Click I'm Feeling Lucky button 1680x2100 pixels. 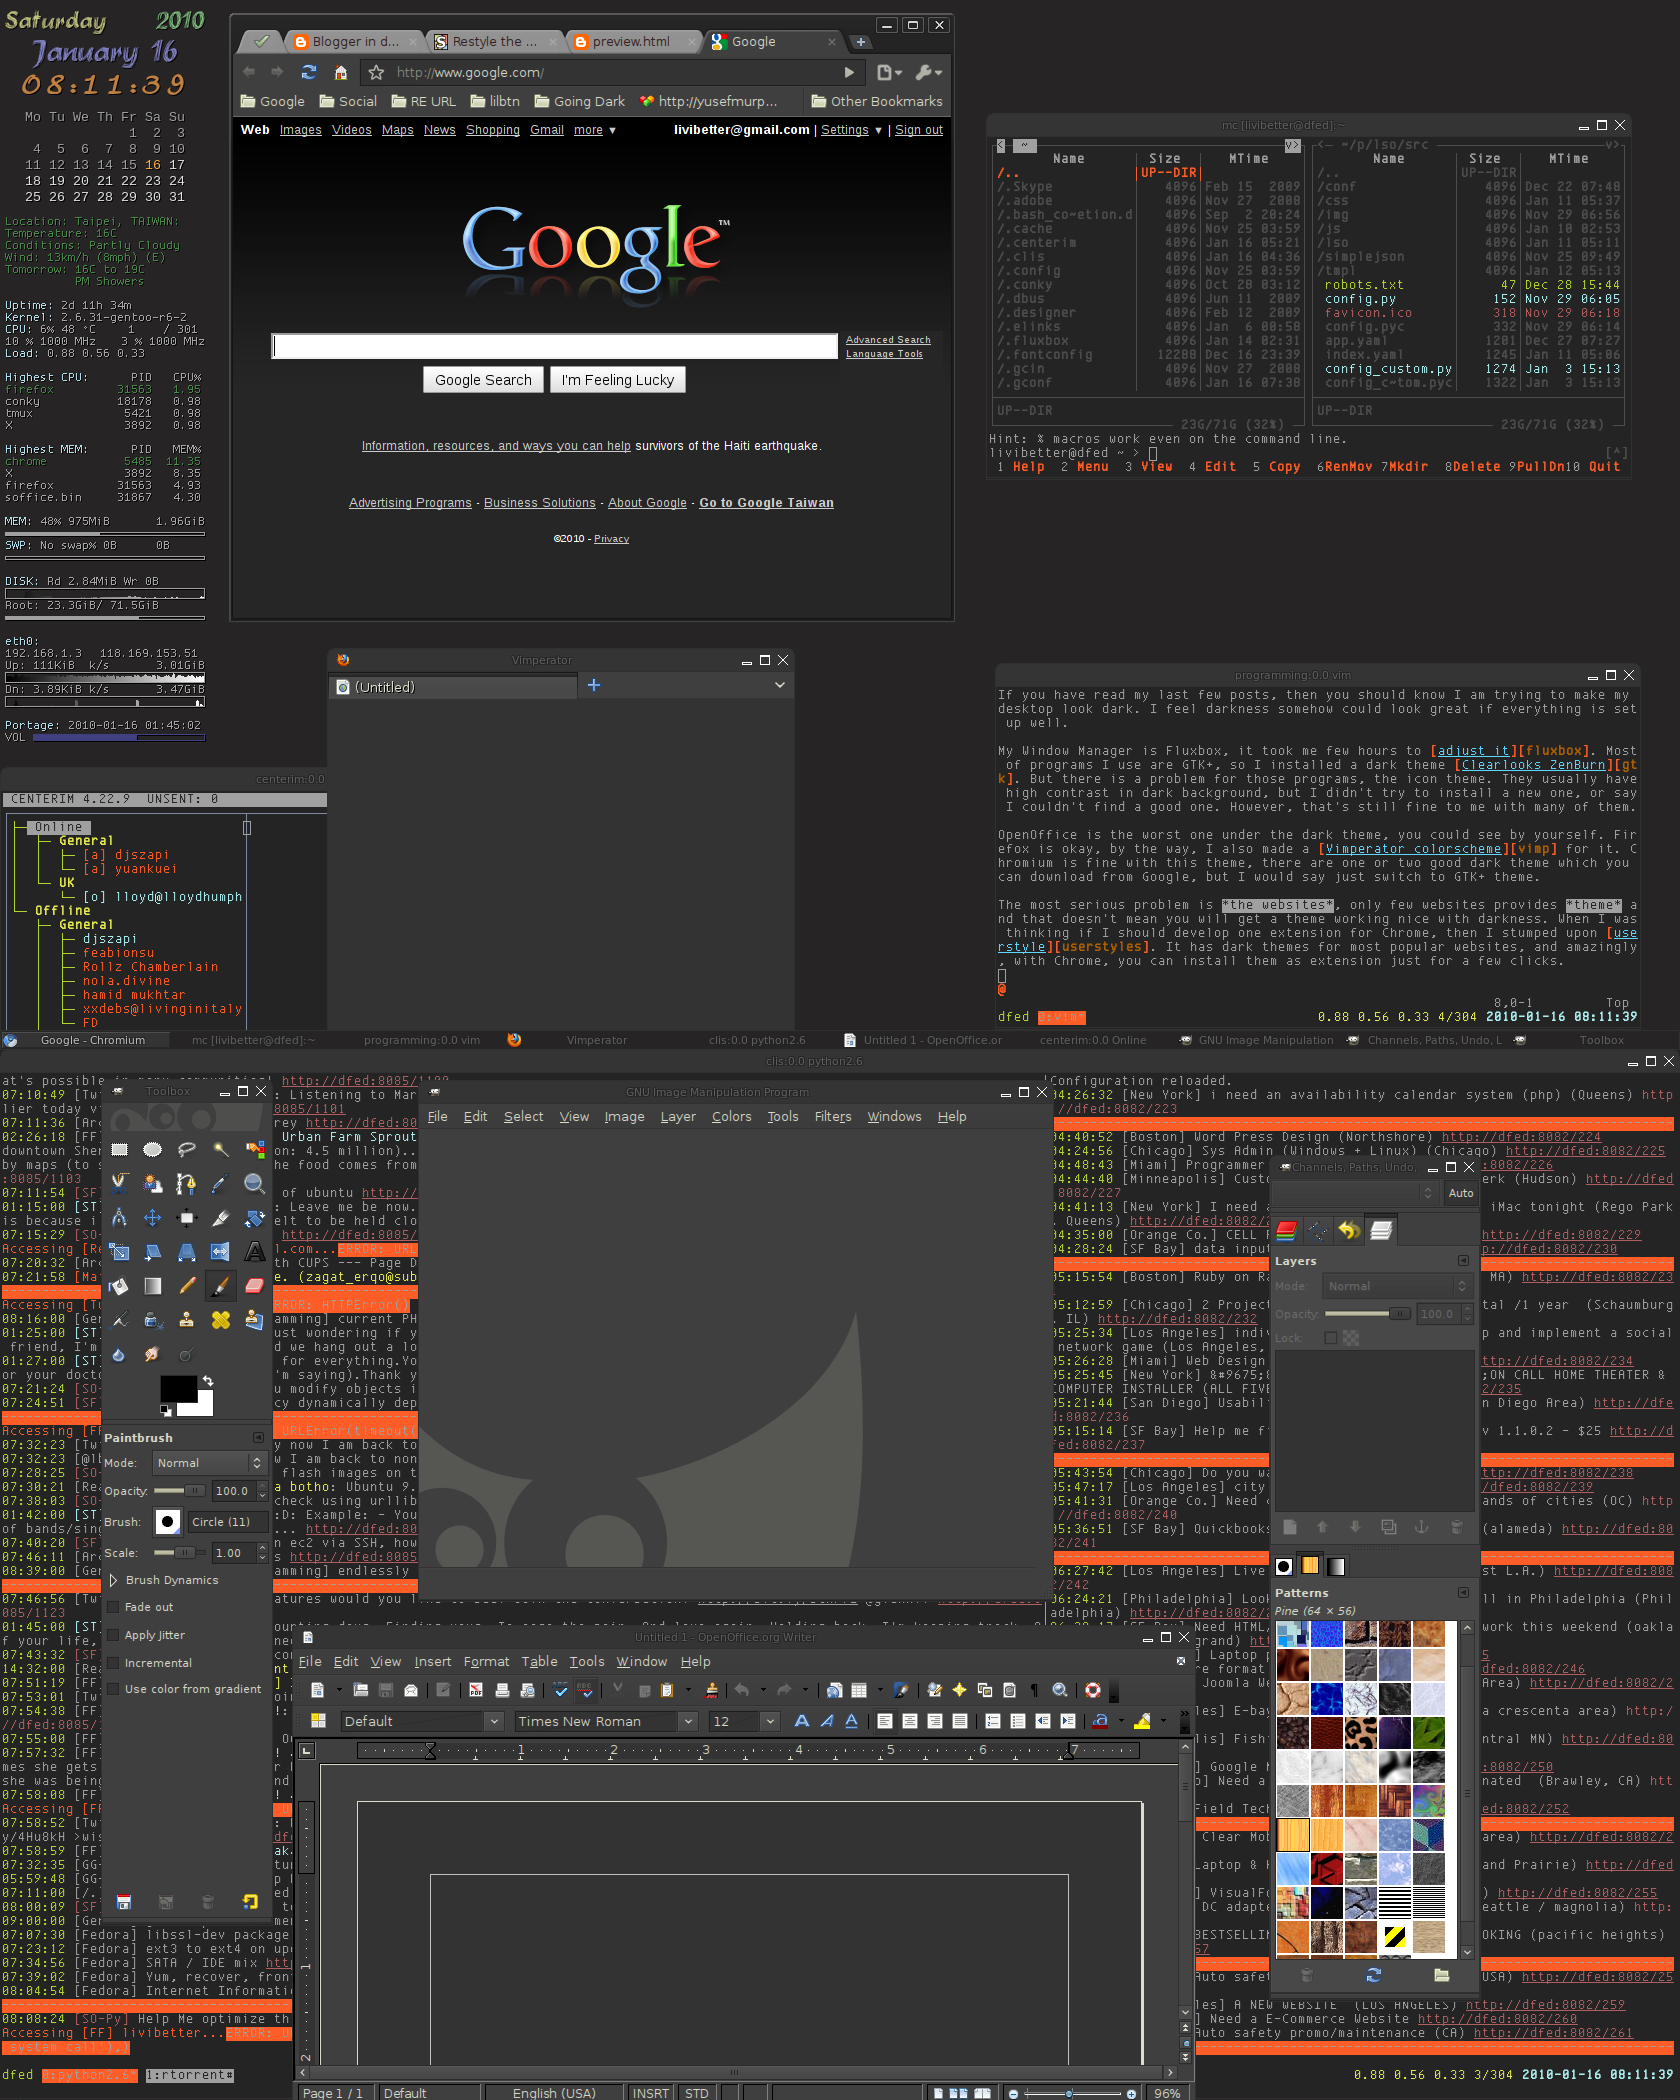(617, 380)
